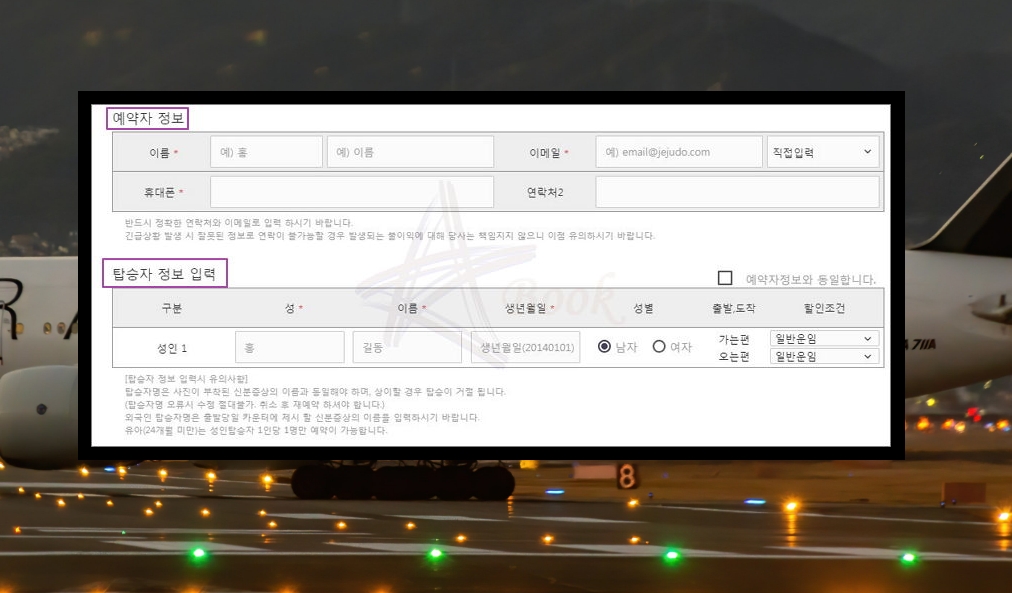Select the 여자 gender radio button

point(659,347)
